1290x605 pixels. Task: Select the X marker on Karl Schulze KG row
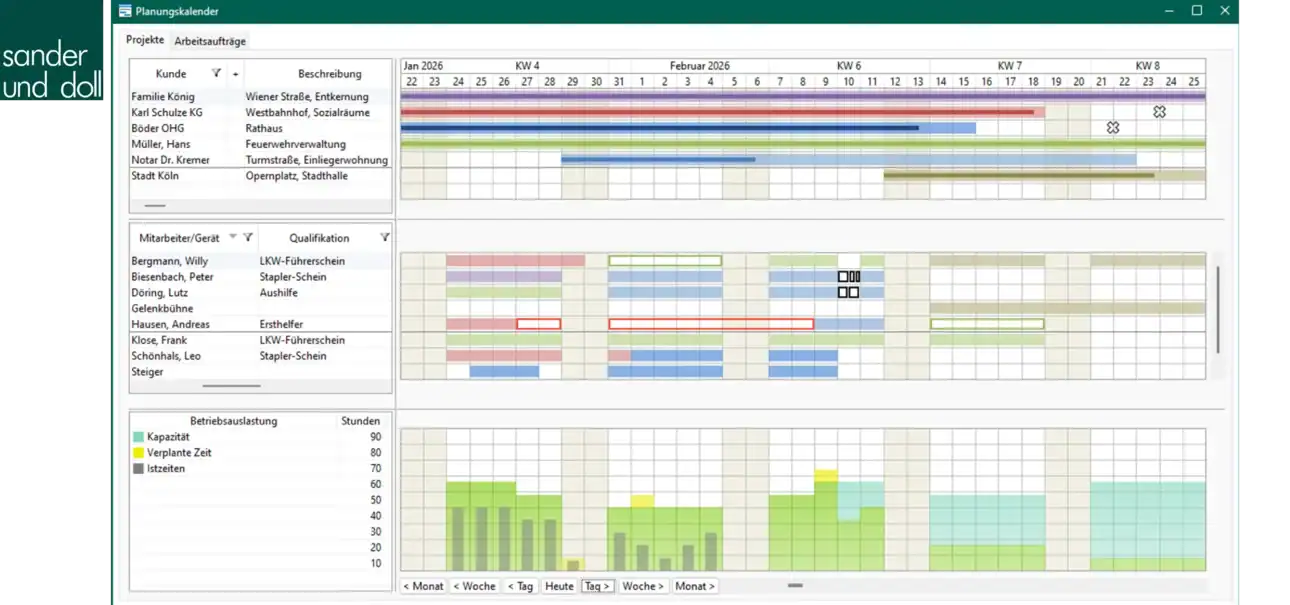pos(1159,112)
